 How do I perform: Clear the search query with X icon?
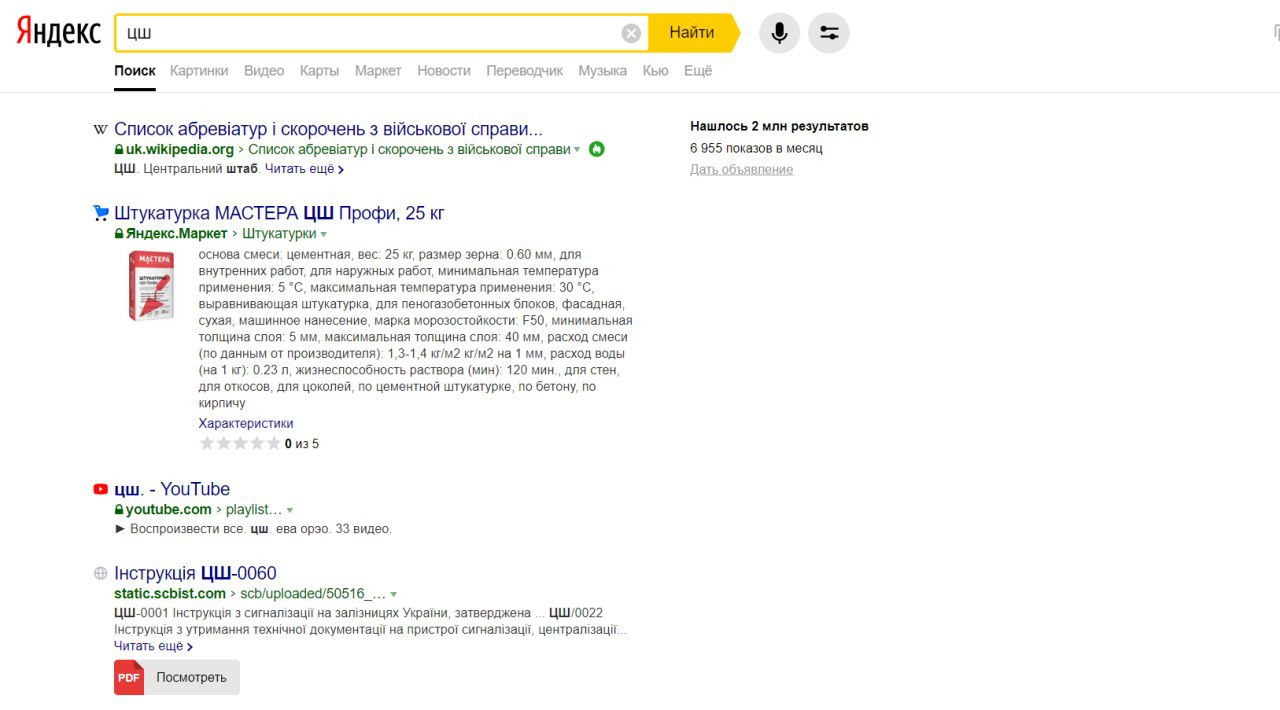(x=631, y=33)
